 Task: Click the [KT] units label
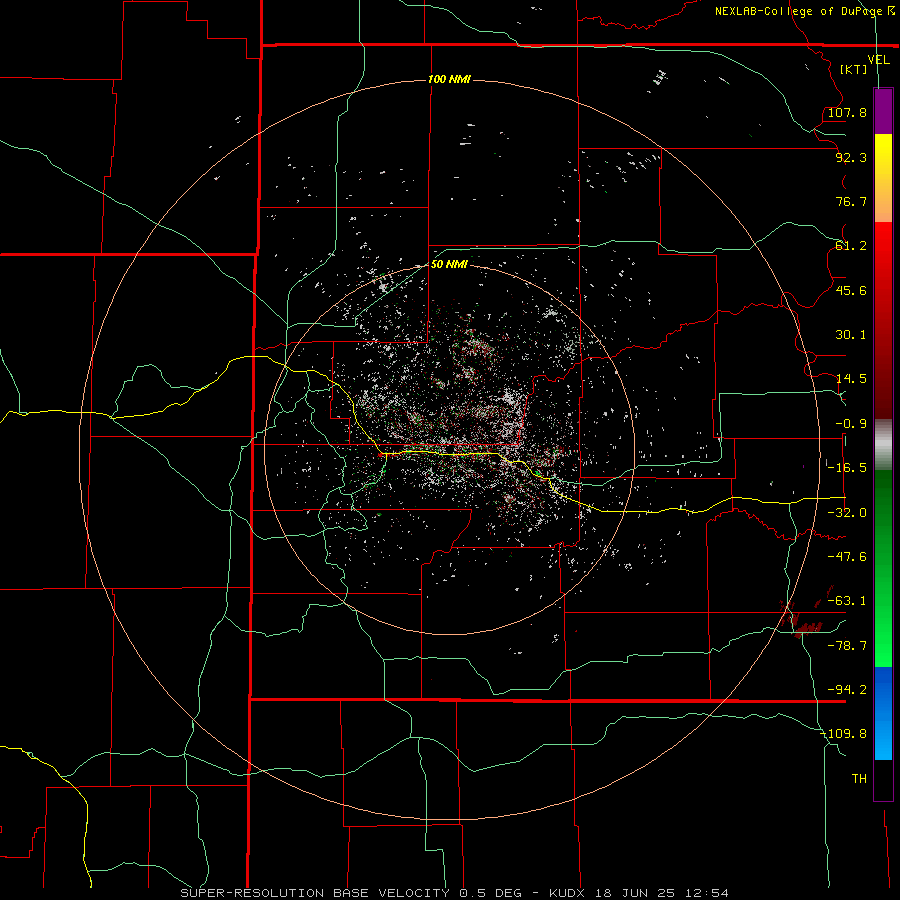pyautogui.click(x=854, y=69)
